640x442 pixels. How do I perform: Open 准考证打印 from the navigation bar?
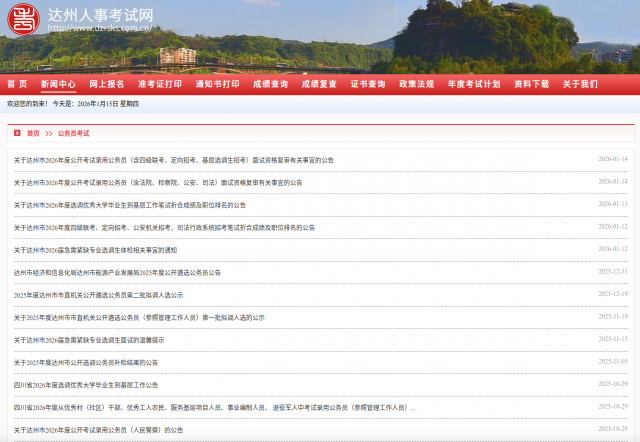pos(160,84)
